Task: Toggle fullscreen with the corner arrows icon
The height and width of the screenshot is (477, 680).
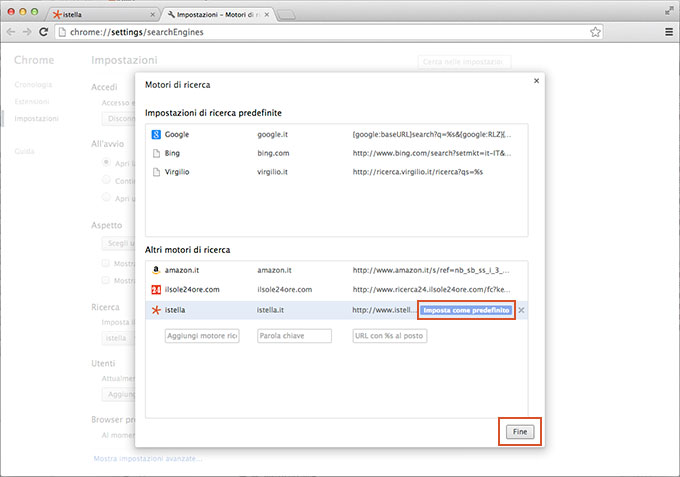Action: click(669, 11)
